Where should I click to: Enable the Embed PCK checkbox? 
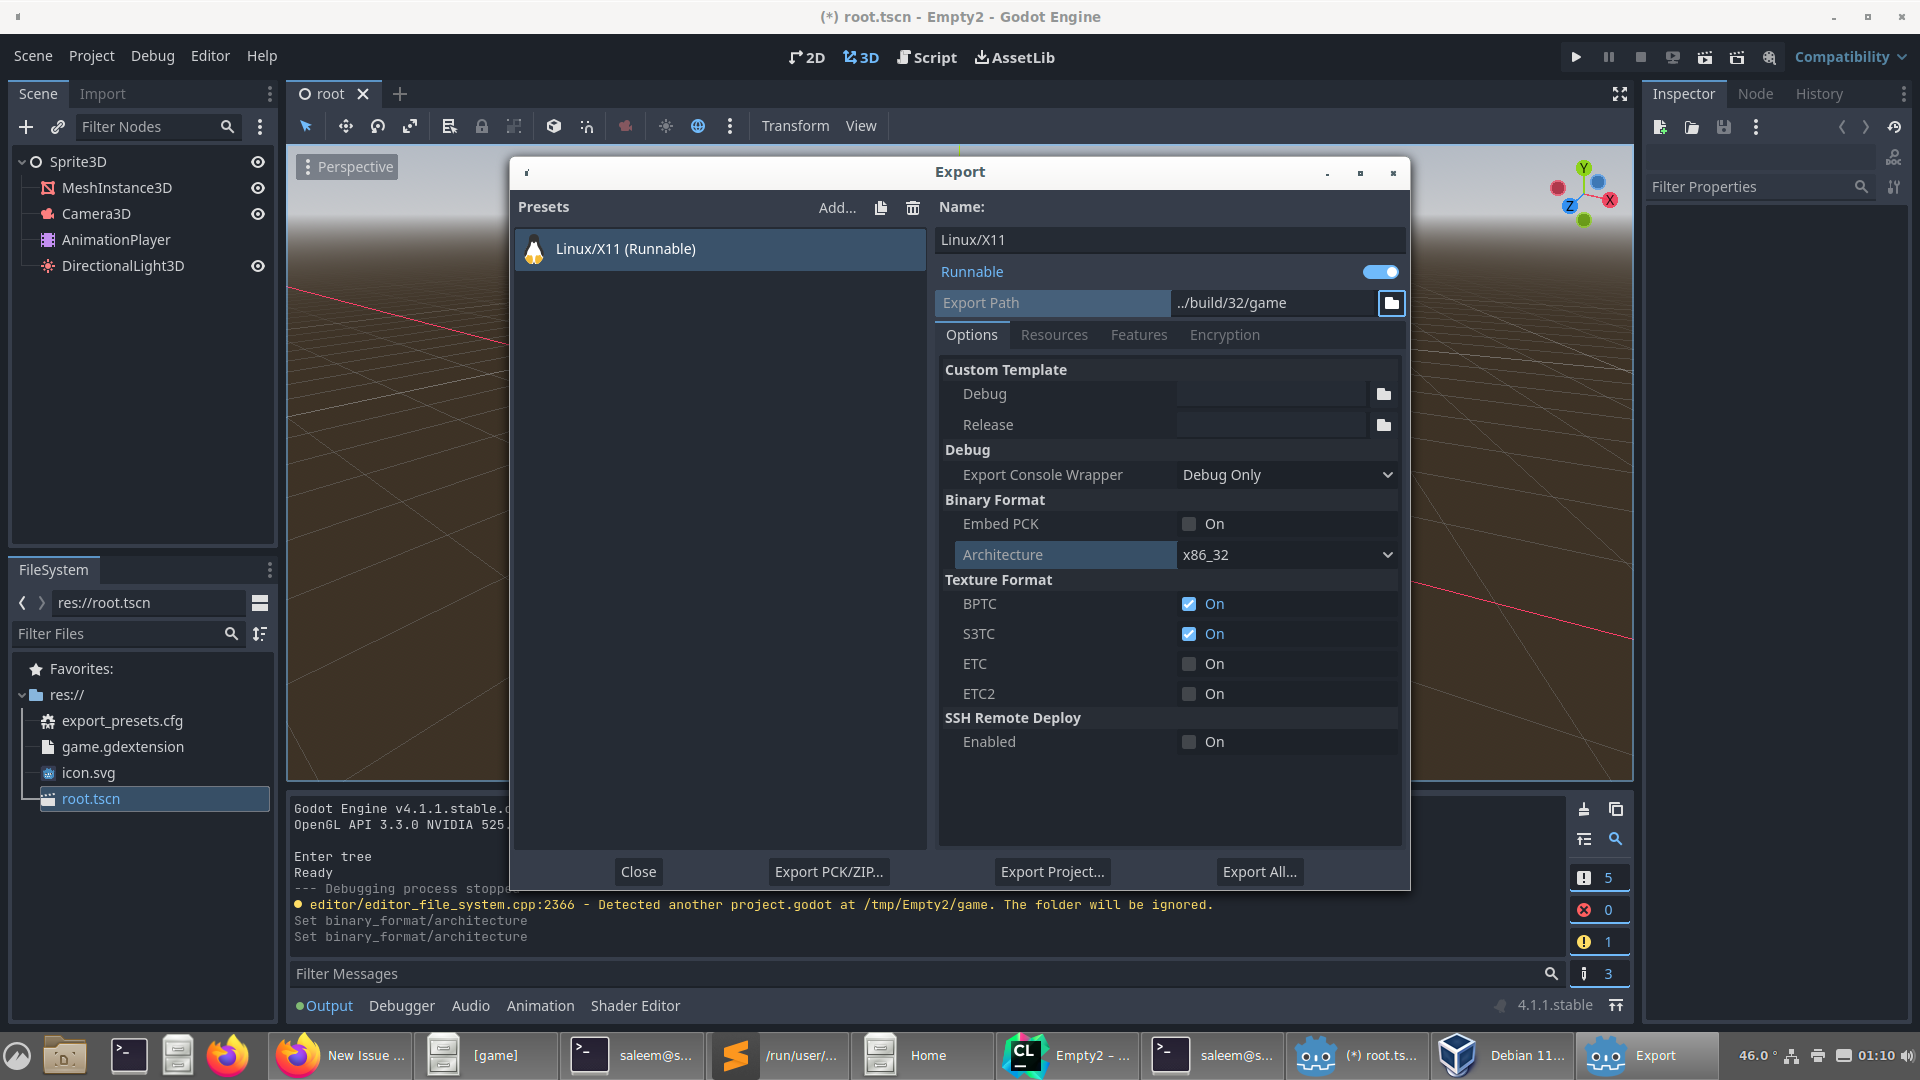pyautogui.click(x=1188, y=524)
